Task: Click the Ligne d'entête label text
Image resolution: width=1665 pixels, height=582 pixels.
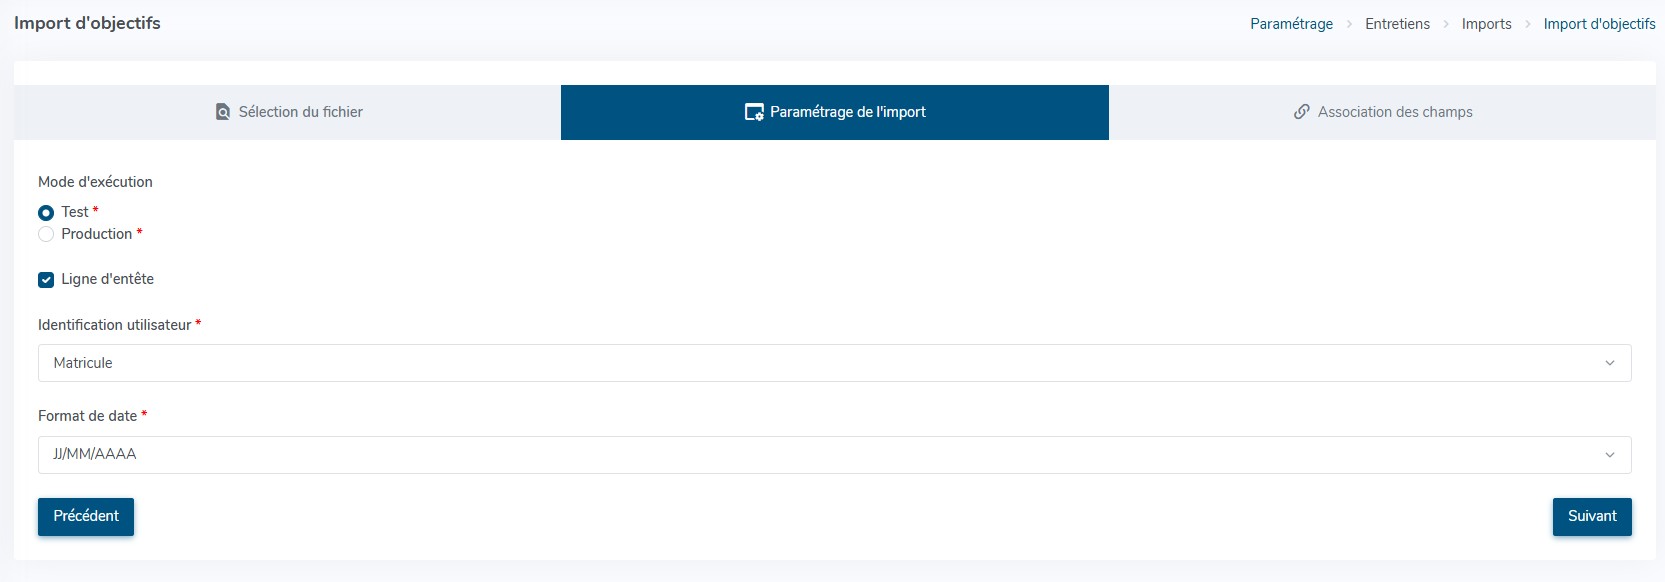Action: pos(107,279)
